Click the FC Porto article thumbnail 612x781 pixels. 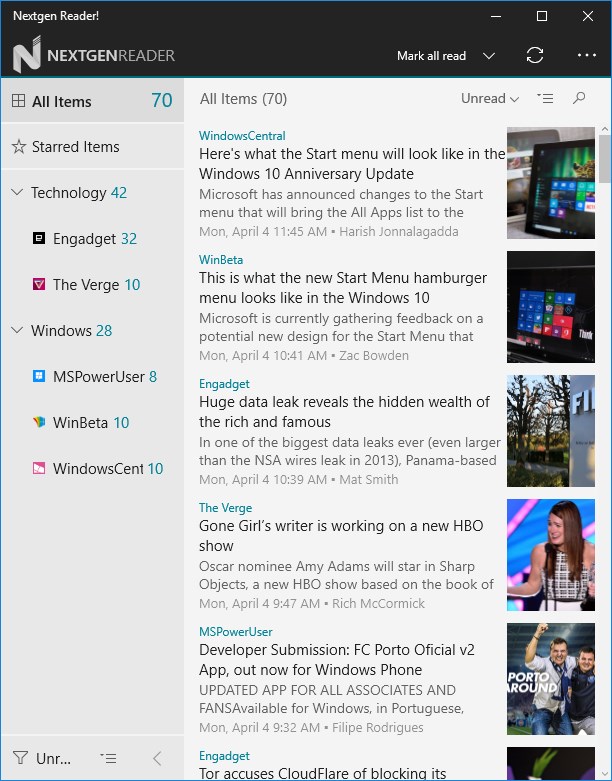551,679
